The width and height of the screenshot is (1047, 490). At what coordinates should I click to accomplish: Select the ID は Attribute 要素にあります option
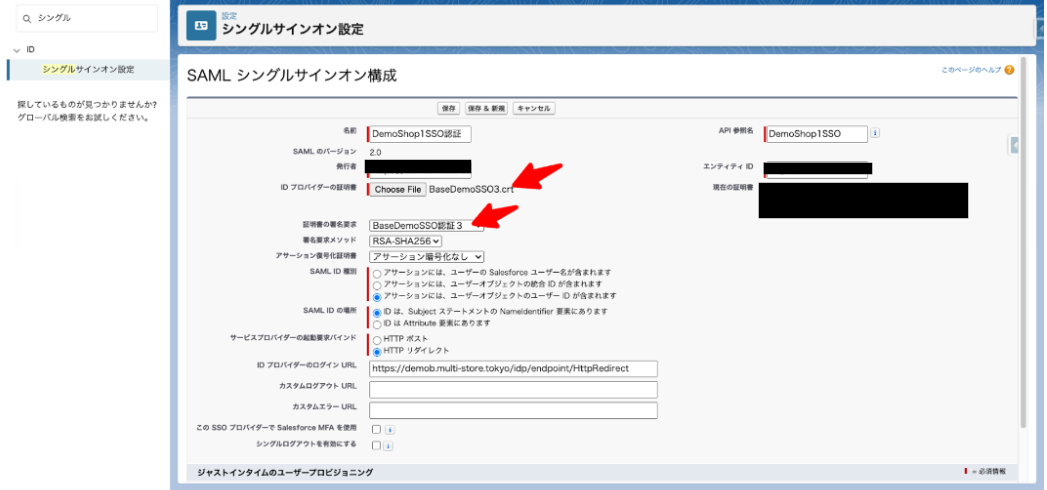click(376, 324)
